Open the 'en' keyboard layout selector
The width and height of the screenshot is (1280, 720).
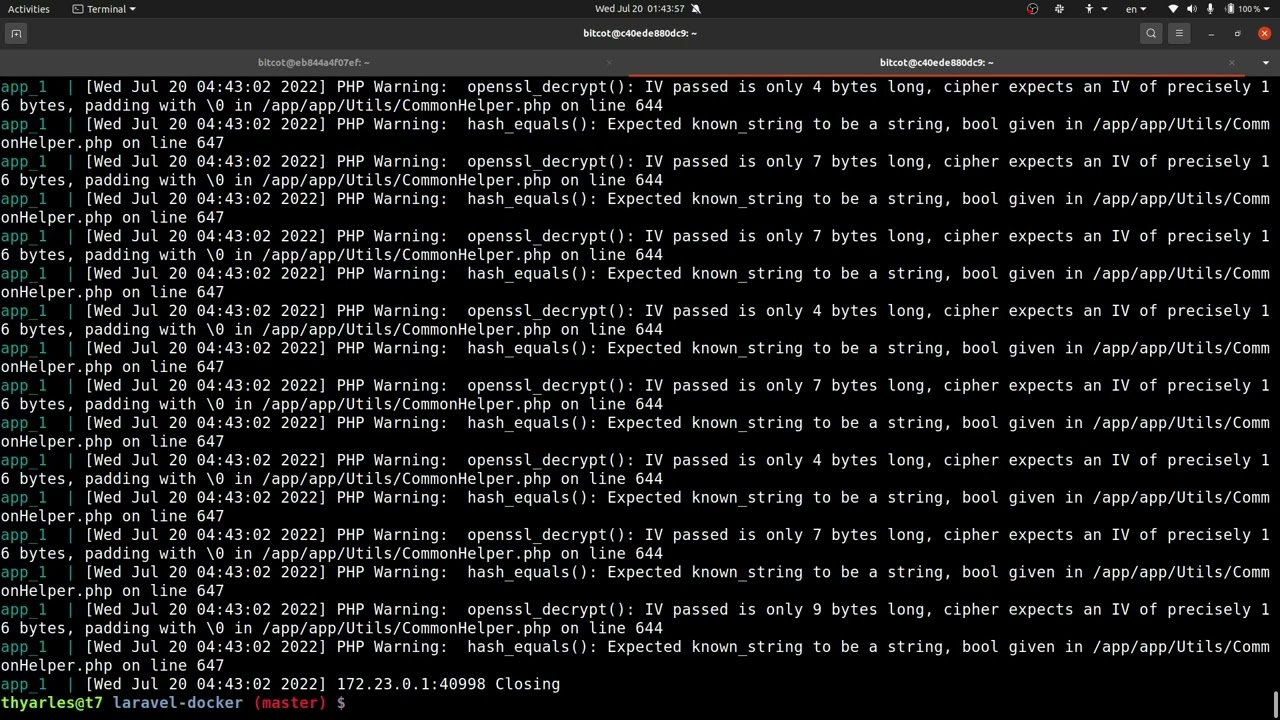pos(1136,9)
